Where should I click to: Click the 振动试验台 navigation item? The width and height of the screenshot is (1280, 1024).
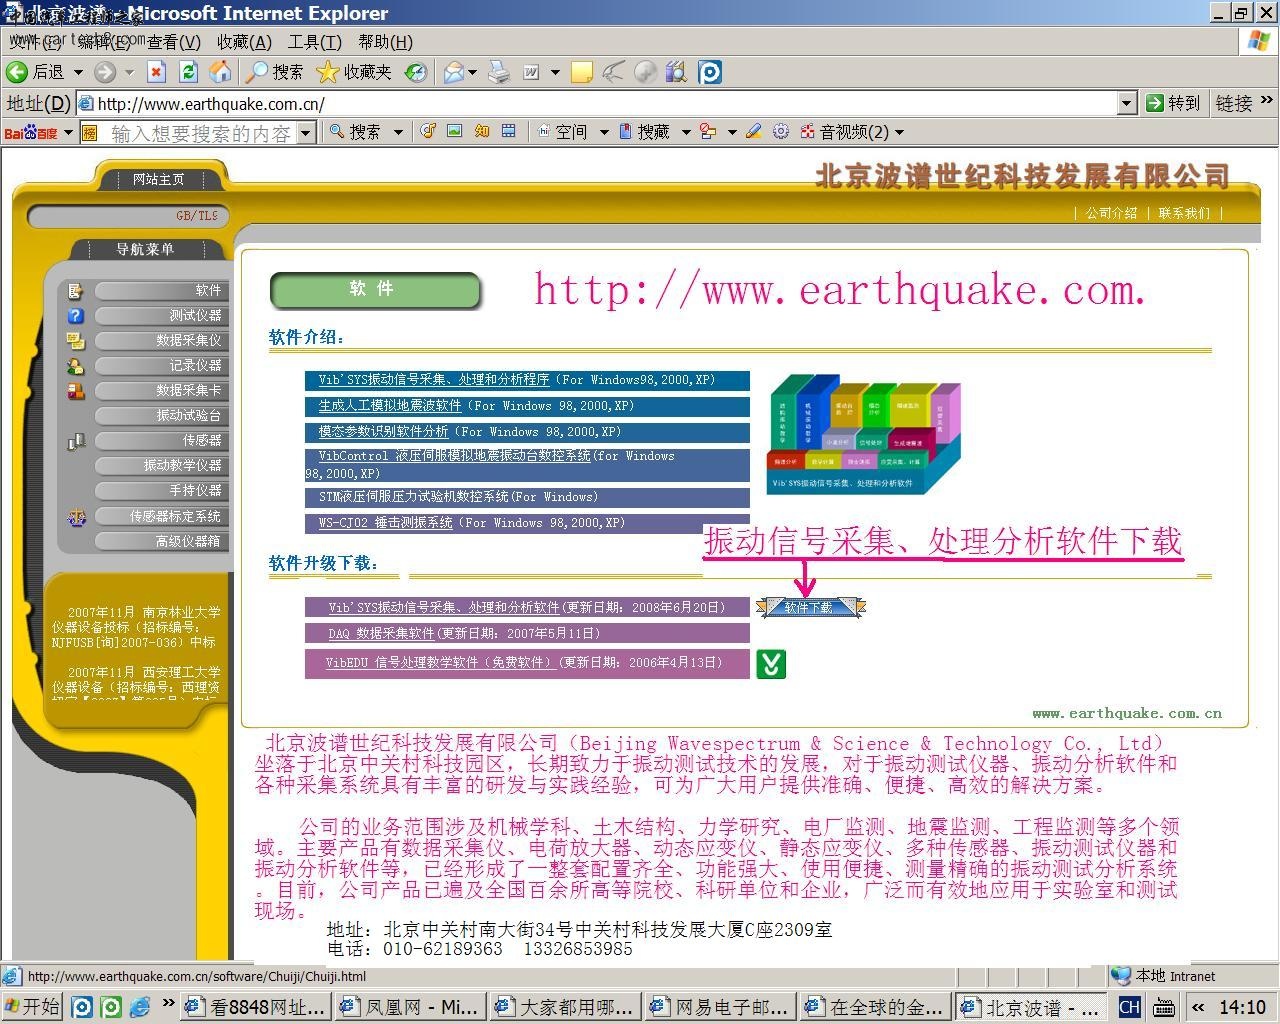pyautogui.click(x=163, y=416)
